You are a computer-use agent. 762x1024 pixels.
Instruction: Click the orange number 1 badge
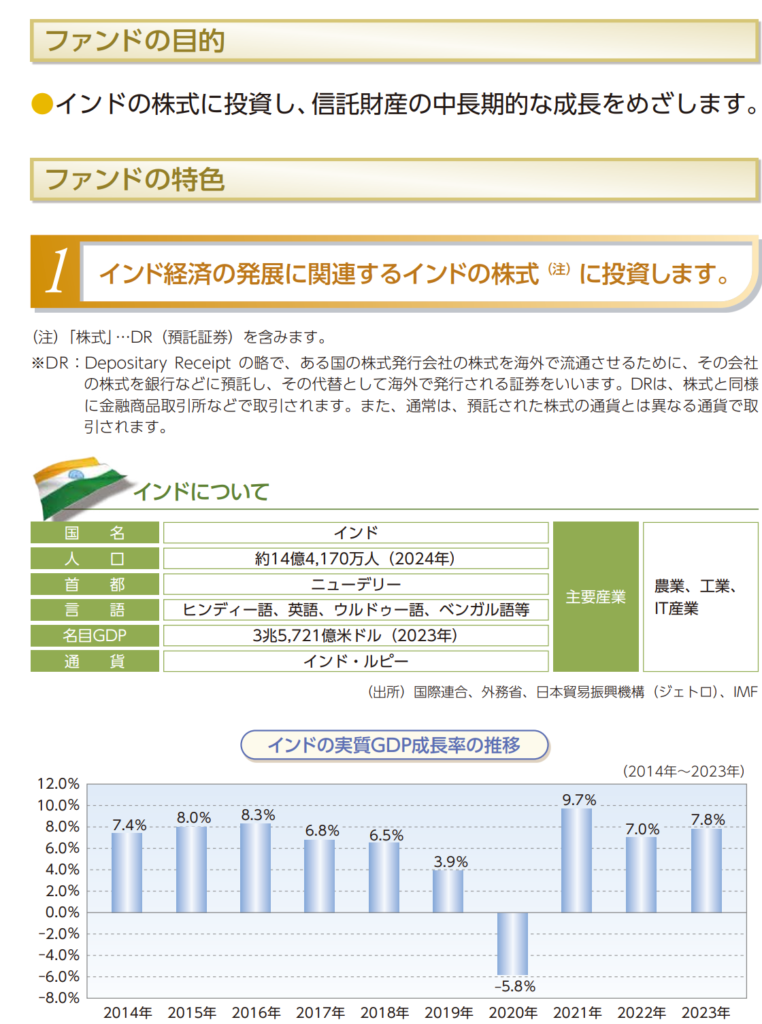click(55, 271)
